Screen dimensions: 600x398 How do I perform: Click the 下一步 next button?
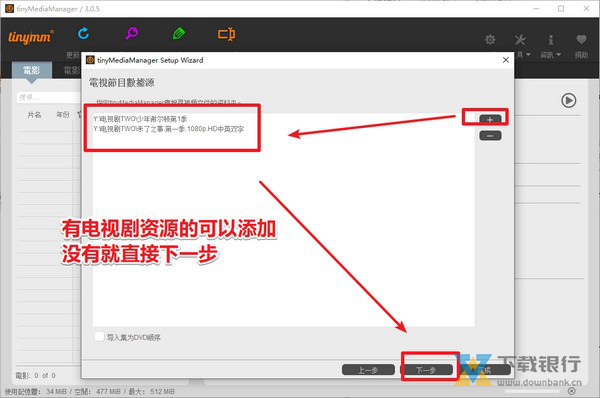pyautogui.click(x=426, y=370)
